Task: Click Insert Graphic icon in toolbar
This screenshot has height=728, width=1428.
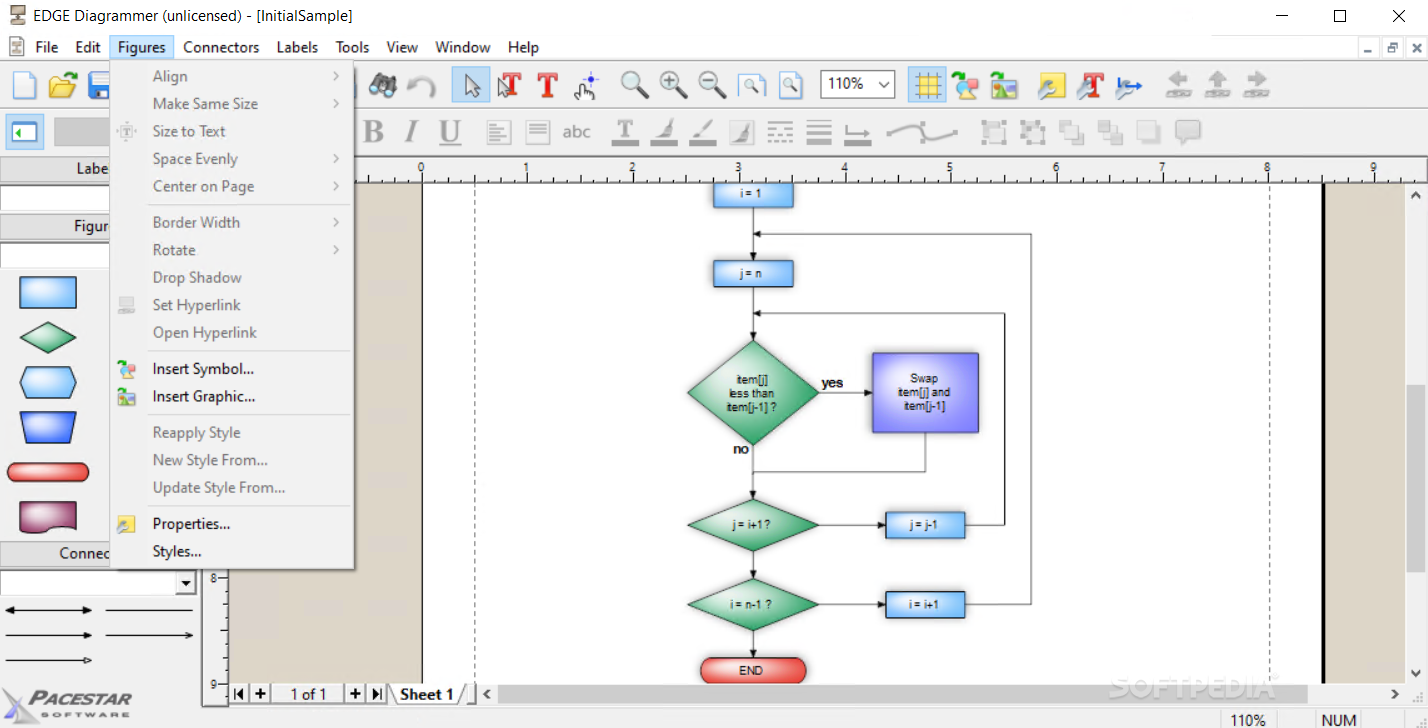Action: pyautogui.click(x=1004, y=86)
